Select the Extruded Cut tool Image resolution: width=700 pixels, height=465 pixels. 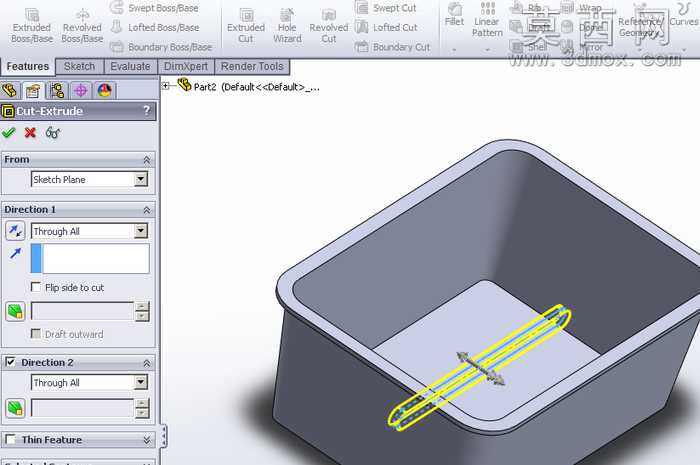click(x=246, y=26)
